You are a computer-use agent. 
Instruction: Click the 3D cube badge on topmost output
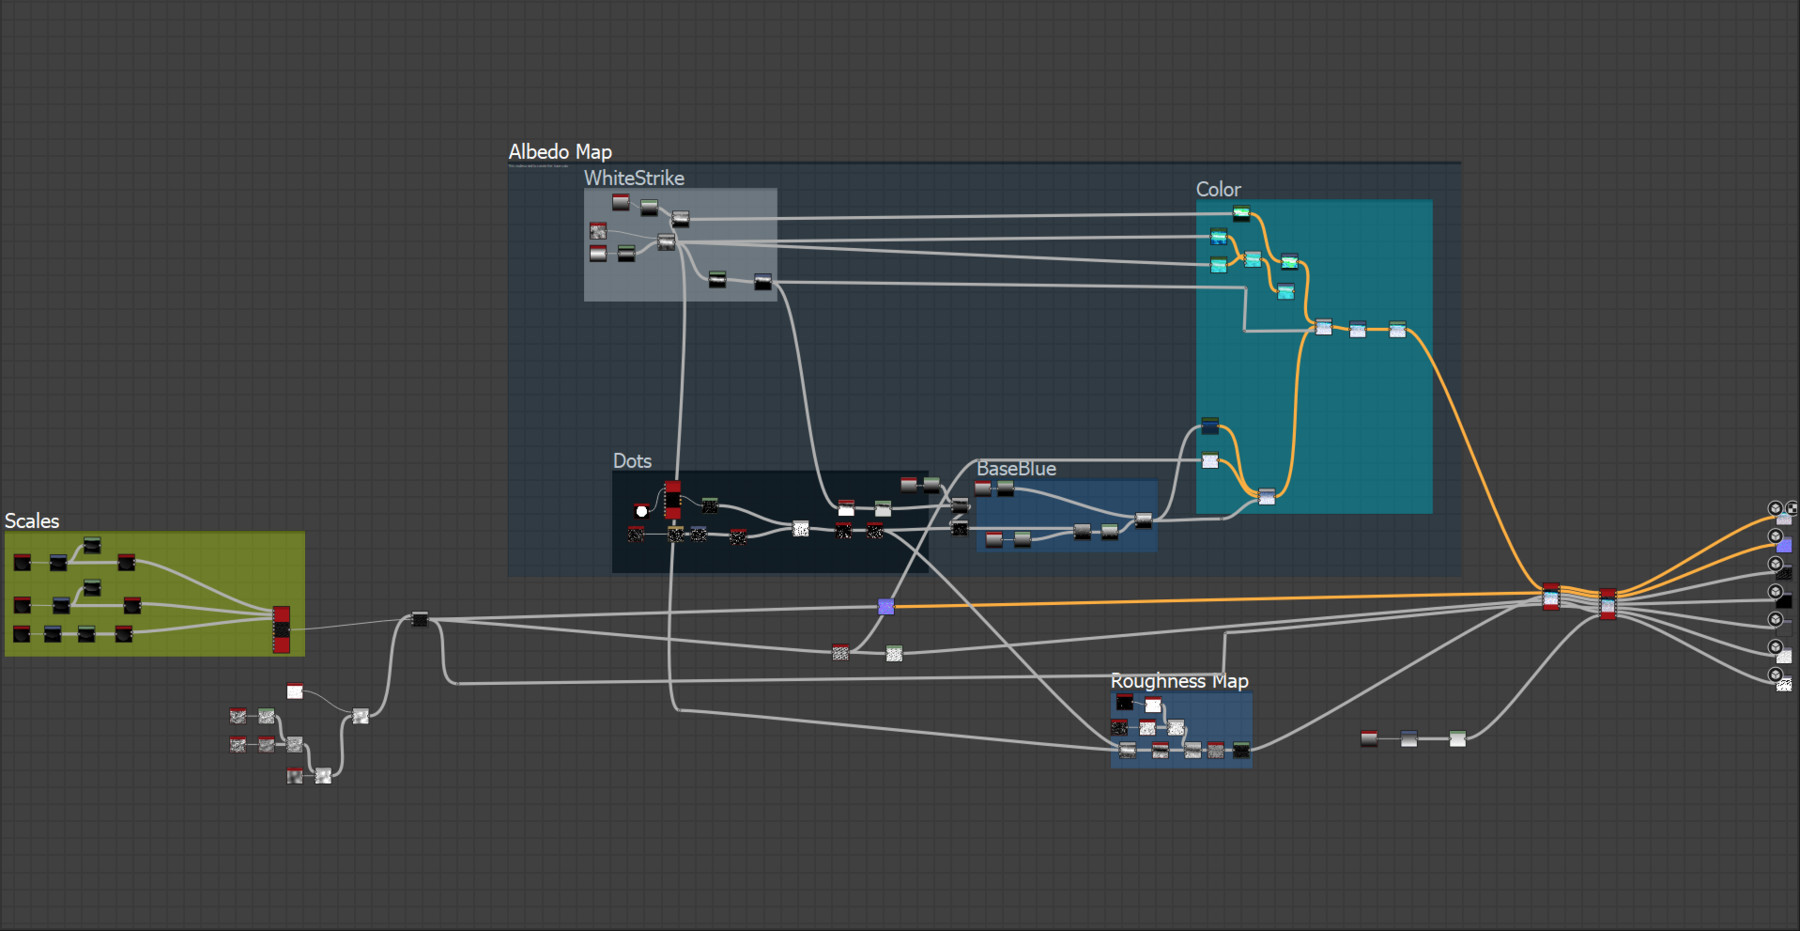[x=1775, y=508]
